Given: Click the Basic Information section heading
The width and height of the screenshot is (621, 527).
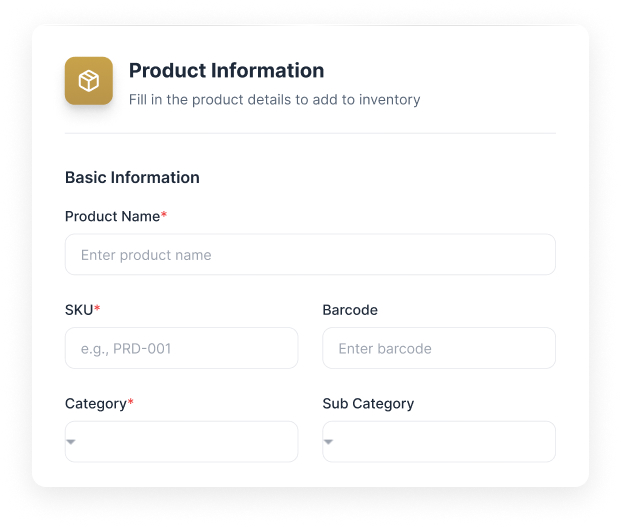Looking at the screenshot, I should 132,177.
